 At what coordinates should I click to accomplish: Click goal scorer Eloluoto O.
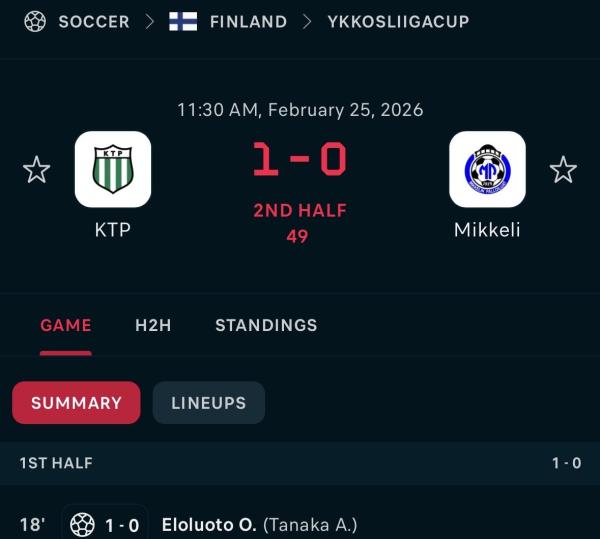coord(209,524)
